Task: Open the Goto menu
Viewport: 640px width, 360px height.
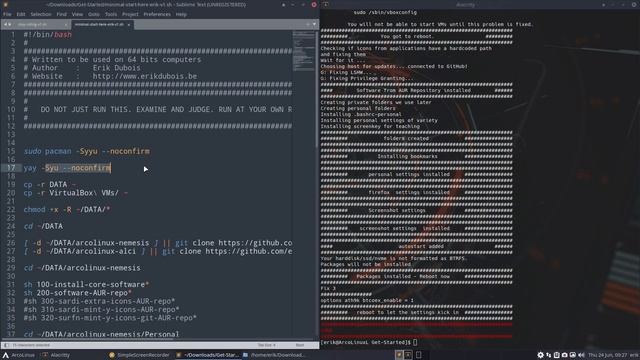Action: pyautogui.click(x=94, y=14)
